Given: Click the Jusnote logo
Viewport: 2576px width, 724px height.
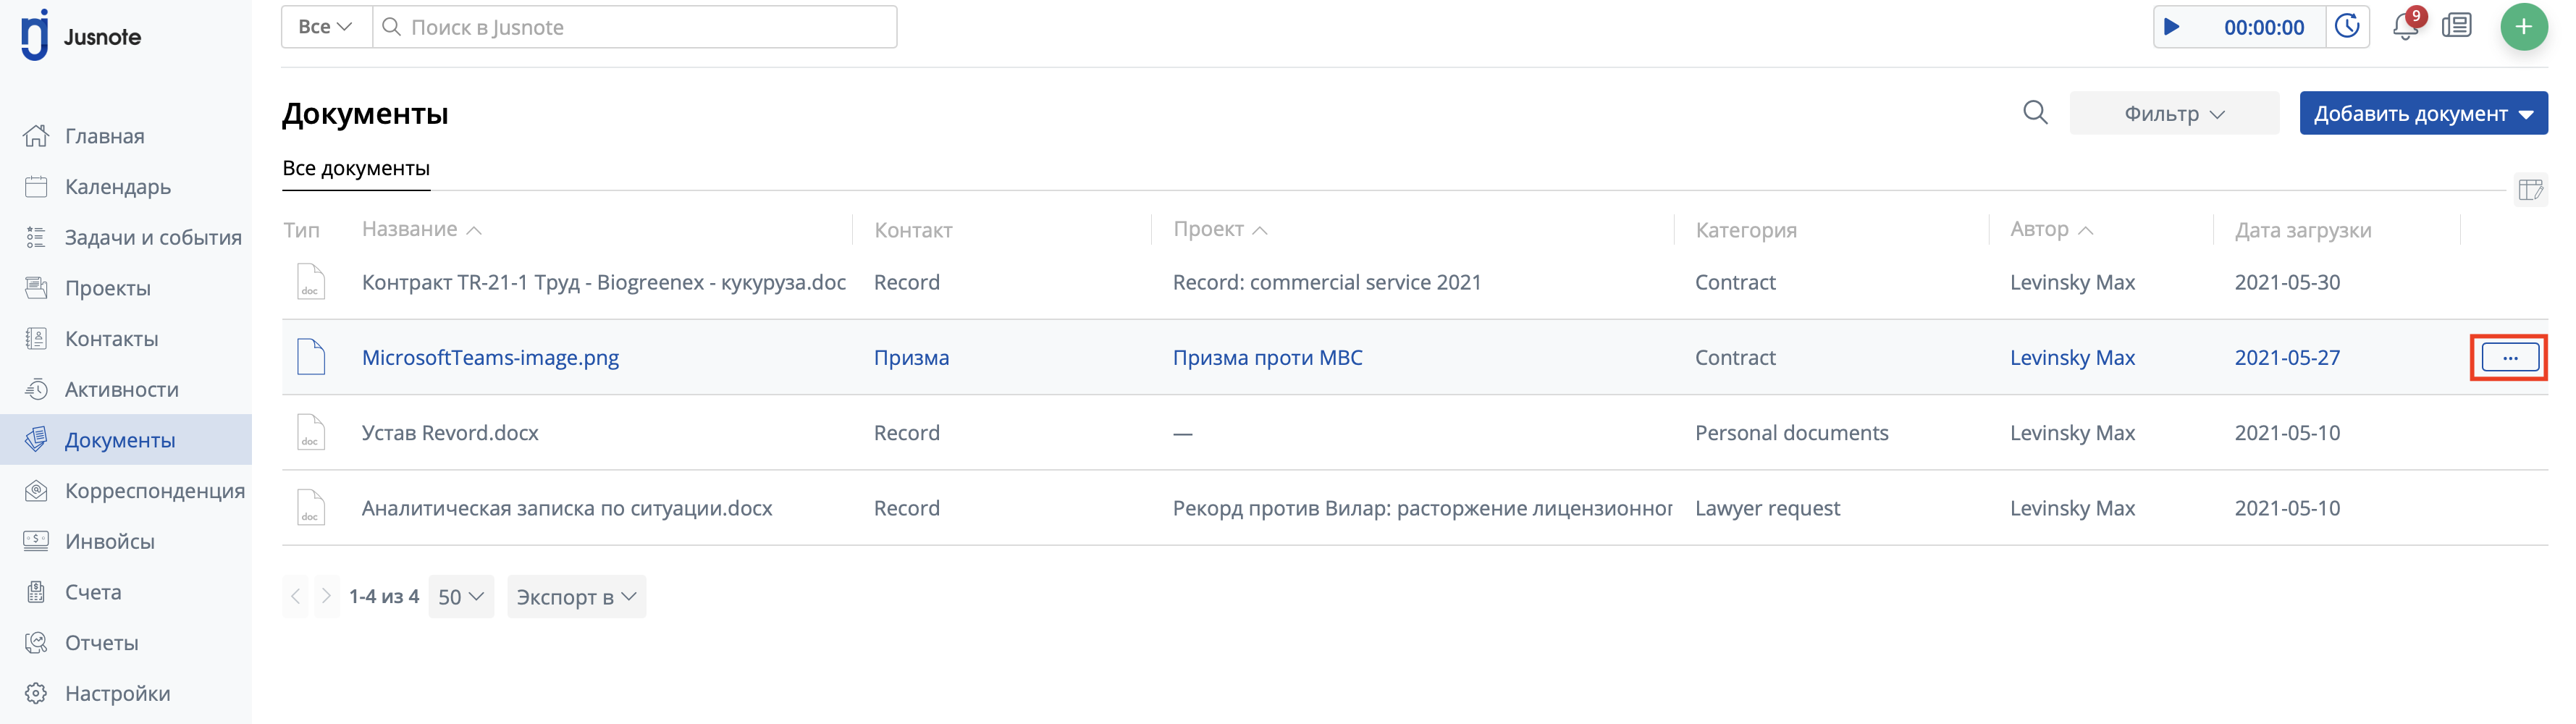Looking at the screenshot, I should click(x=81, y=36).
